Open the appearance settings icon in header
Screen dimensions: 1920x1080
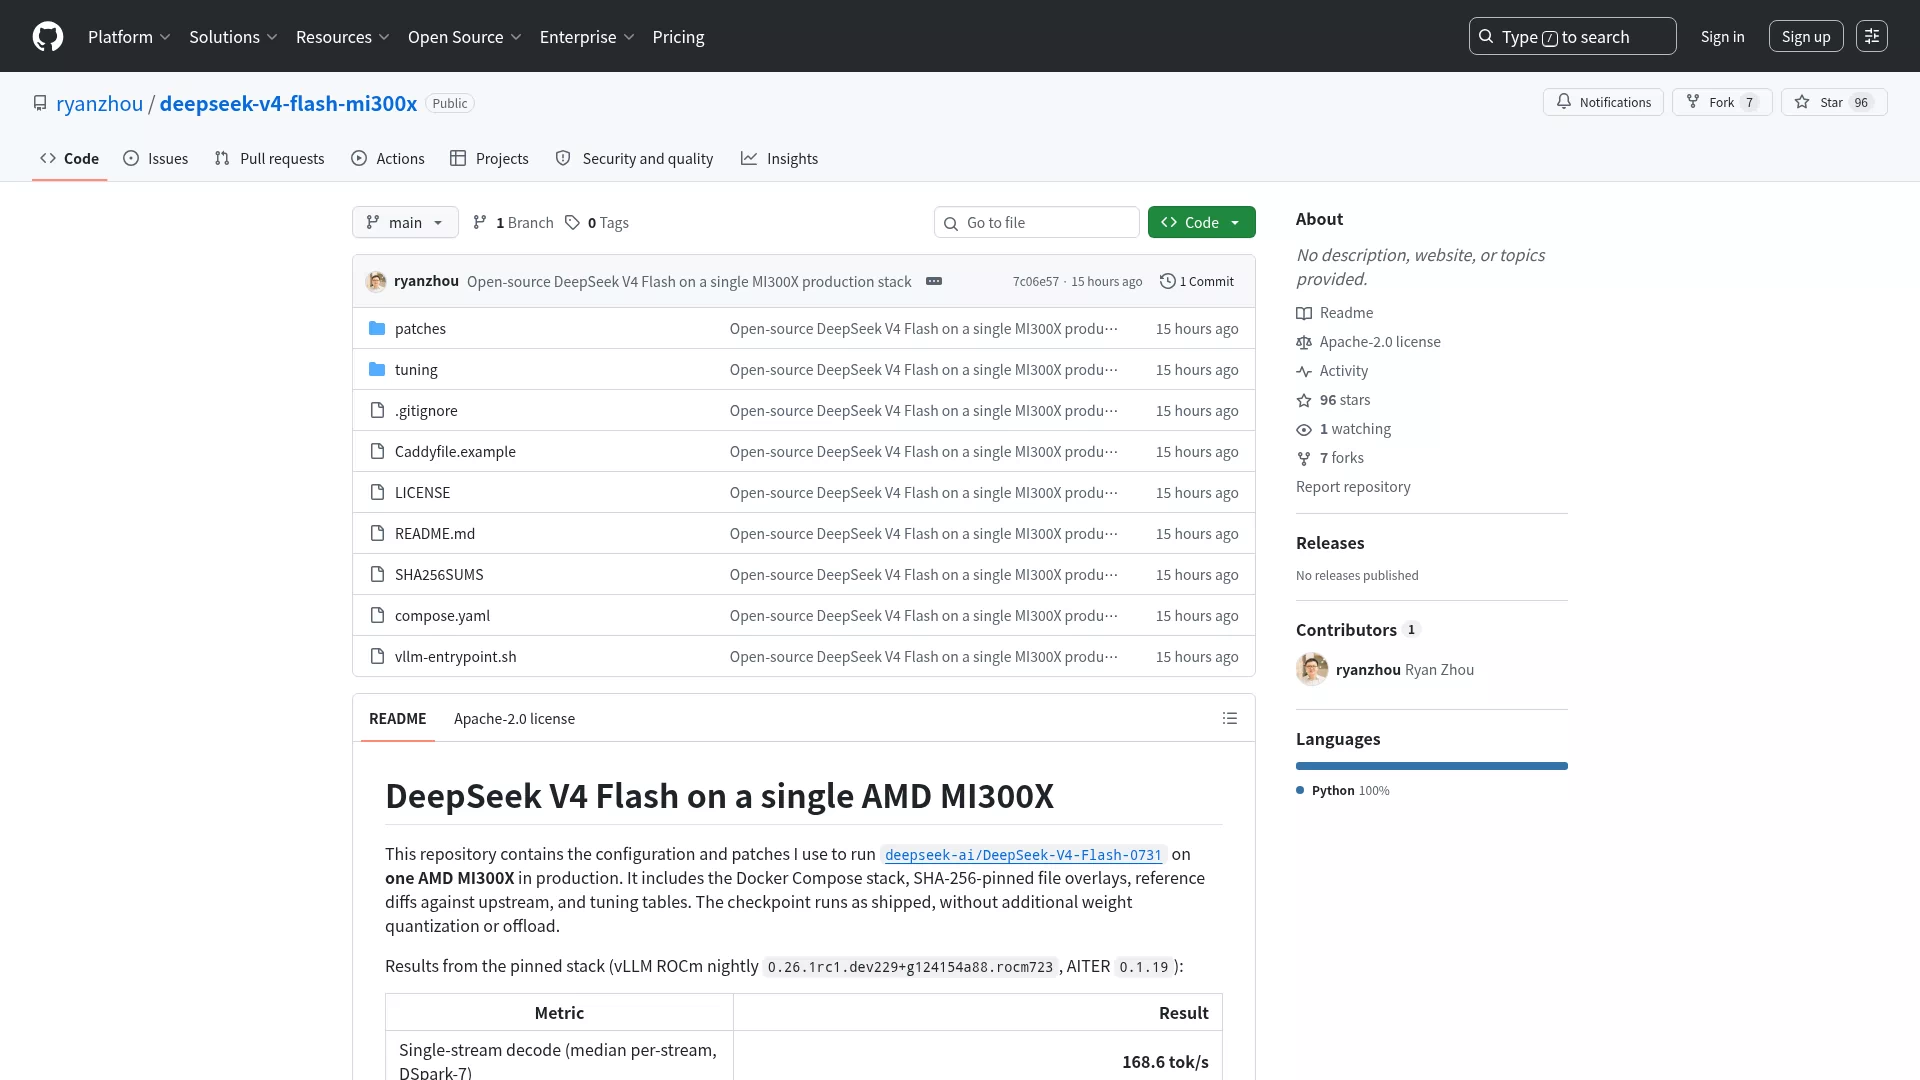[x=1872, y=37]
